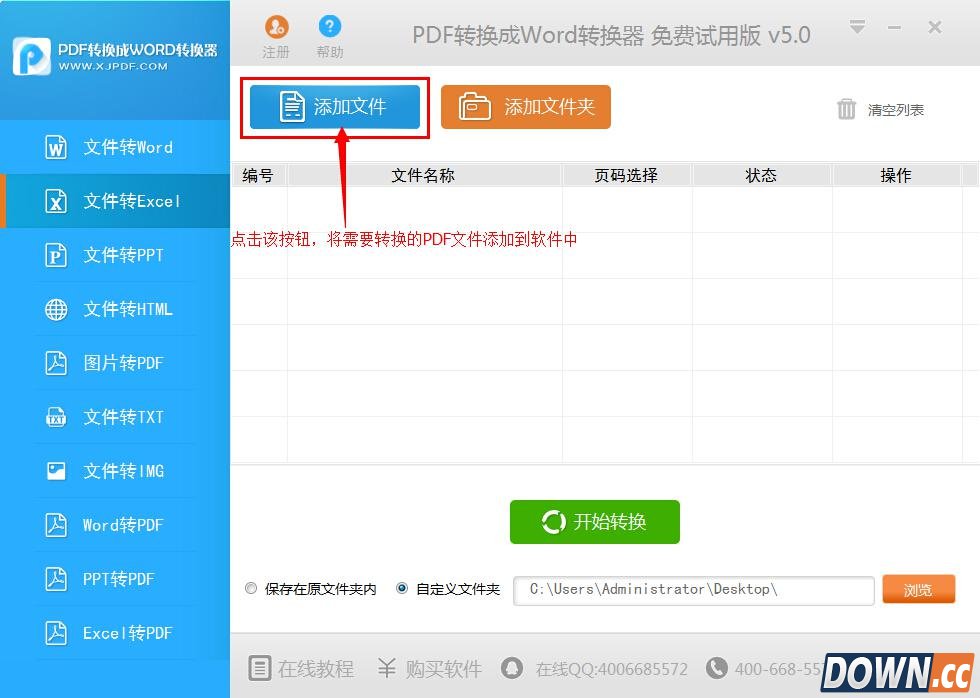
Task: Click the 添加文件 button to add files
Action: tap(334, 108)
